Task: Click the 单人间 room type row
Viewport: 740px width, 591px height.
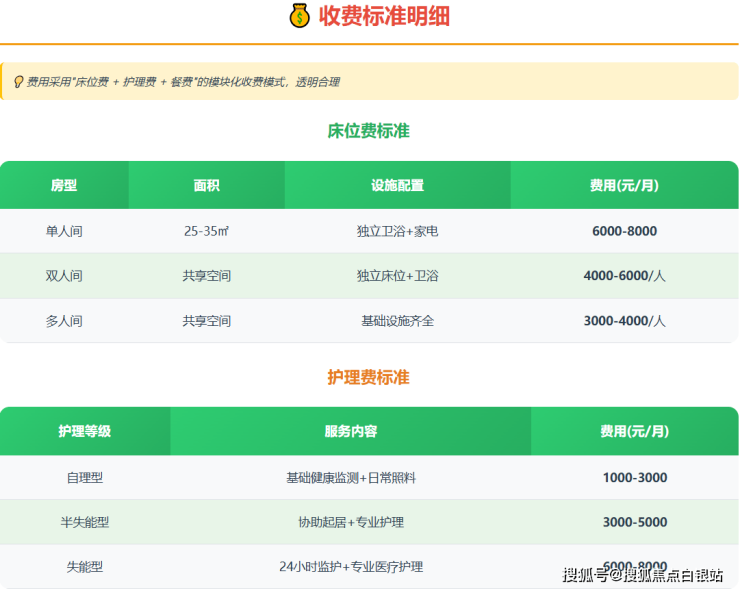Action: (x=64, y=231)
